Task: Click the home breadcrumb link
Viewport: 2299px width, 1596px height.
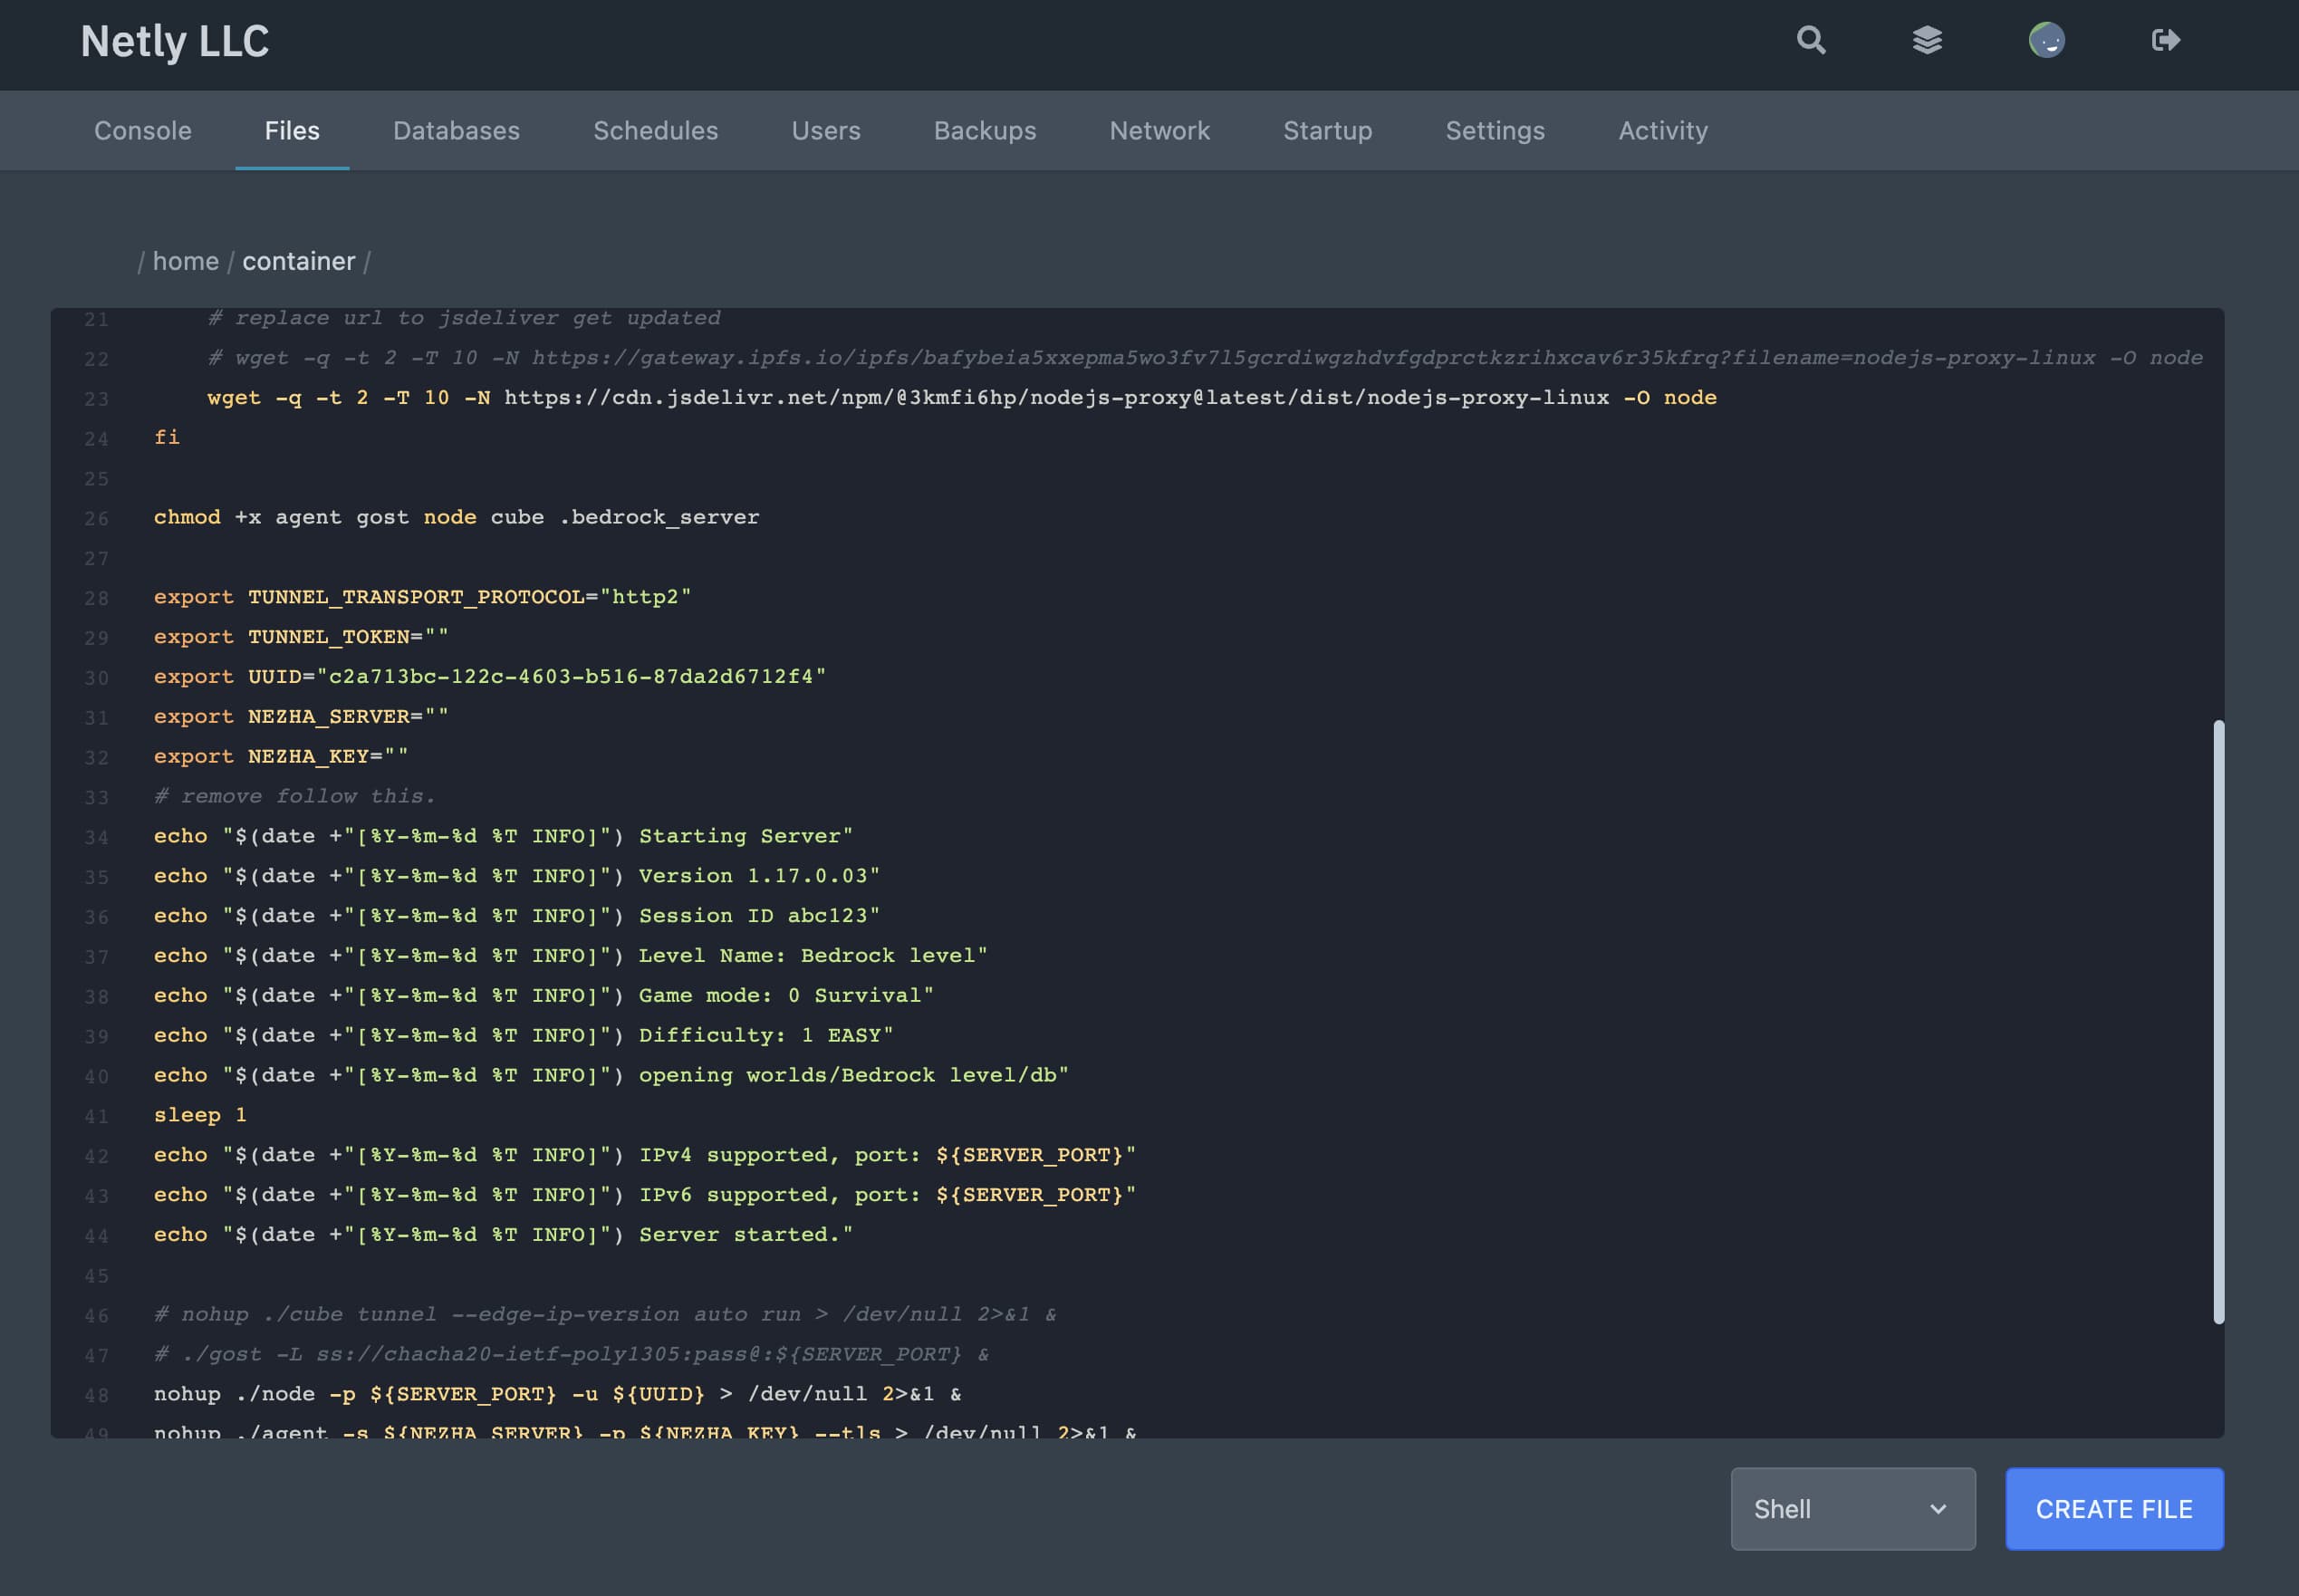Action: tap(185, 261)
